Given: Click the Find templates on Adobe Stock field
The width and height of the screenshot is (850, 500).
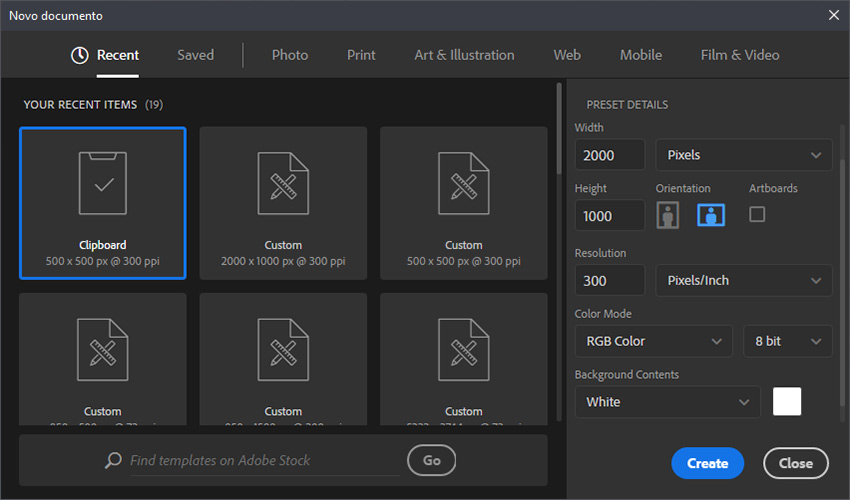Looking at the screenshot, I should tap(265, 460).
